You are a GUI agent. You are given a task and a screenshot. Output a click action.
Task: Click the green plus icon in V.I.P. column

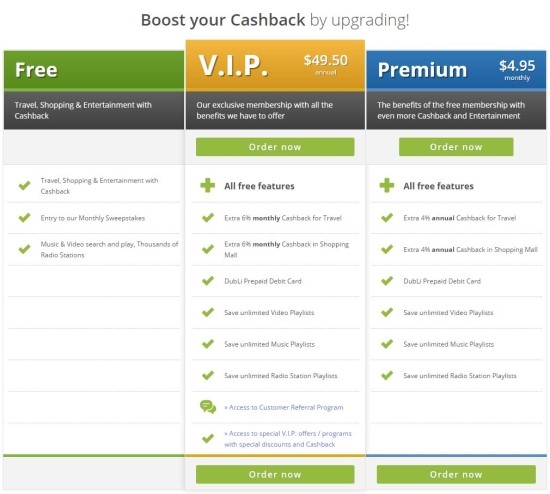pos(208,185)
